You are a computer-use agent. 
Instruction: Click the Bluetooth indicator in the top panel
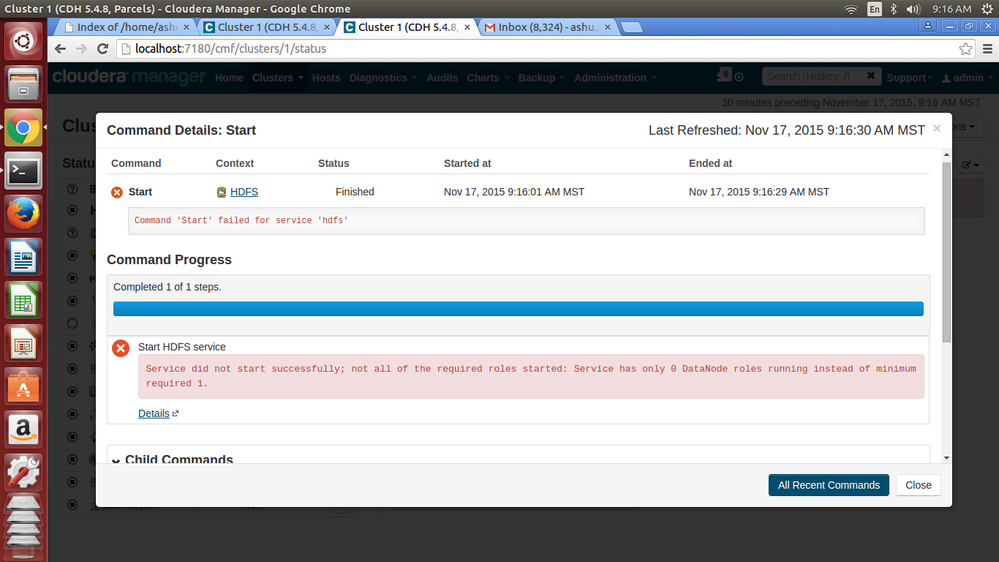point(893,9)
